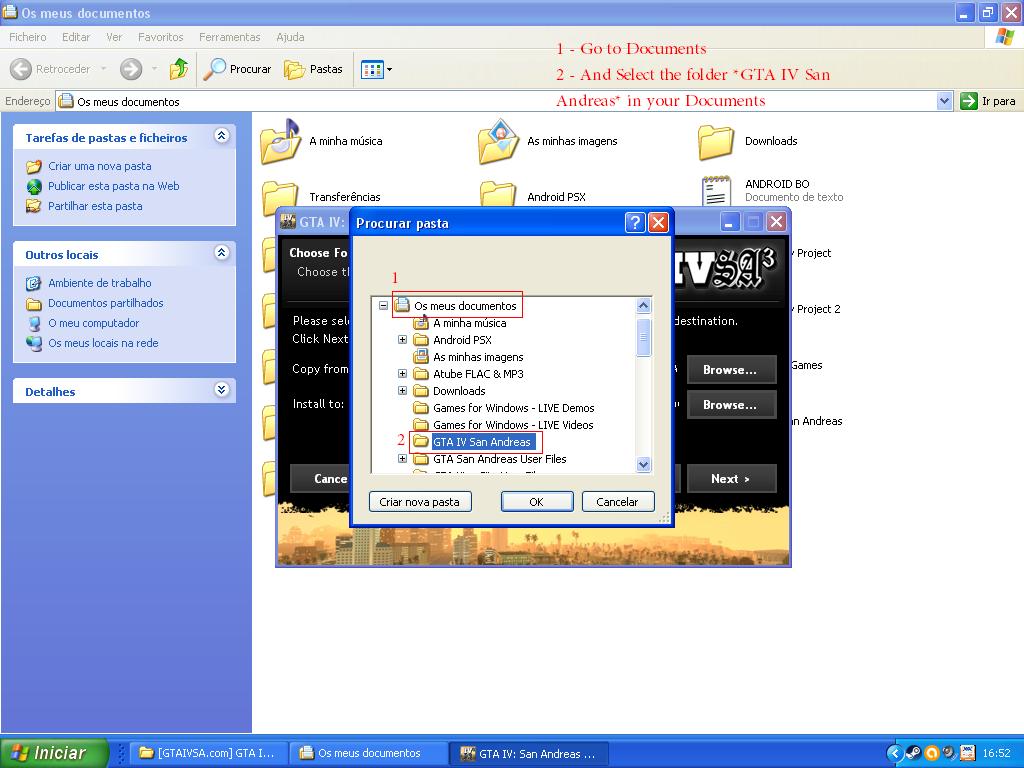This screenshot has height=768, width=1024.
Task: Open Documentos partilhados link
Action: 106,303
